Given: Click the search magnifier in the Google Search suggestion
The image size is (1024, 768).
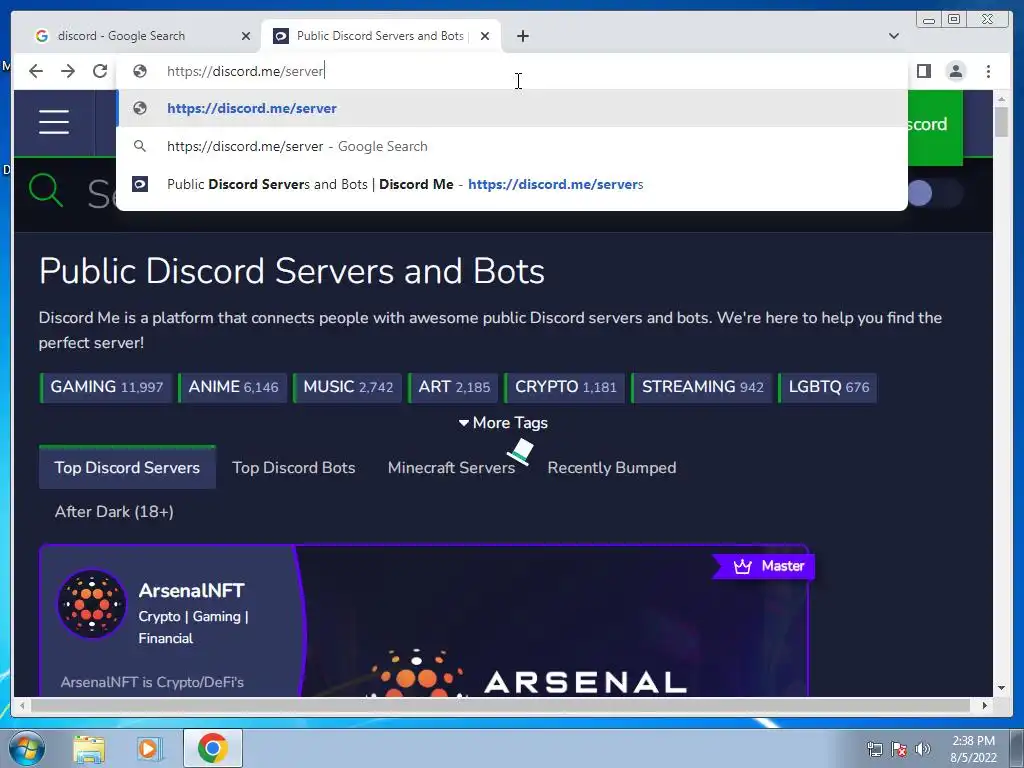Looking at the screenshot, I should pyautogui.click(x=140, y=146).
